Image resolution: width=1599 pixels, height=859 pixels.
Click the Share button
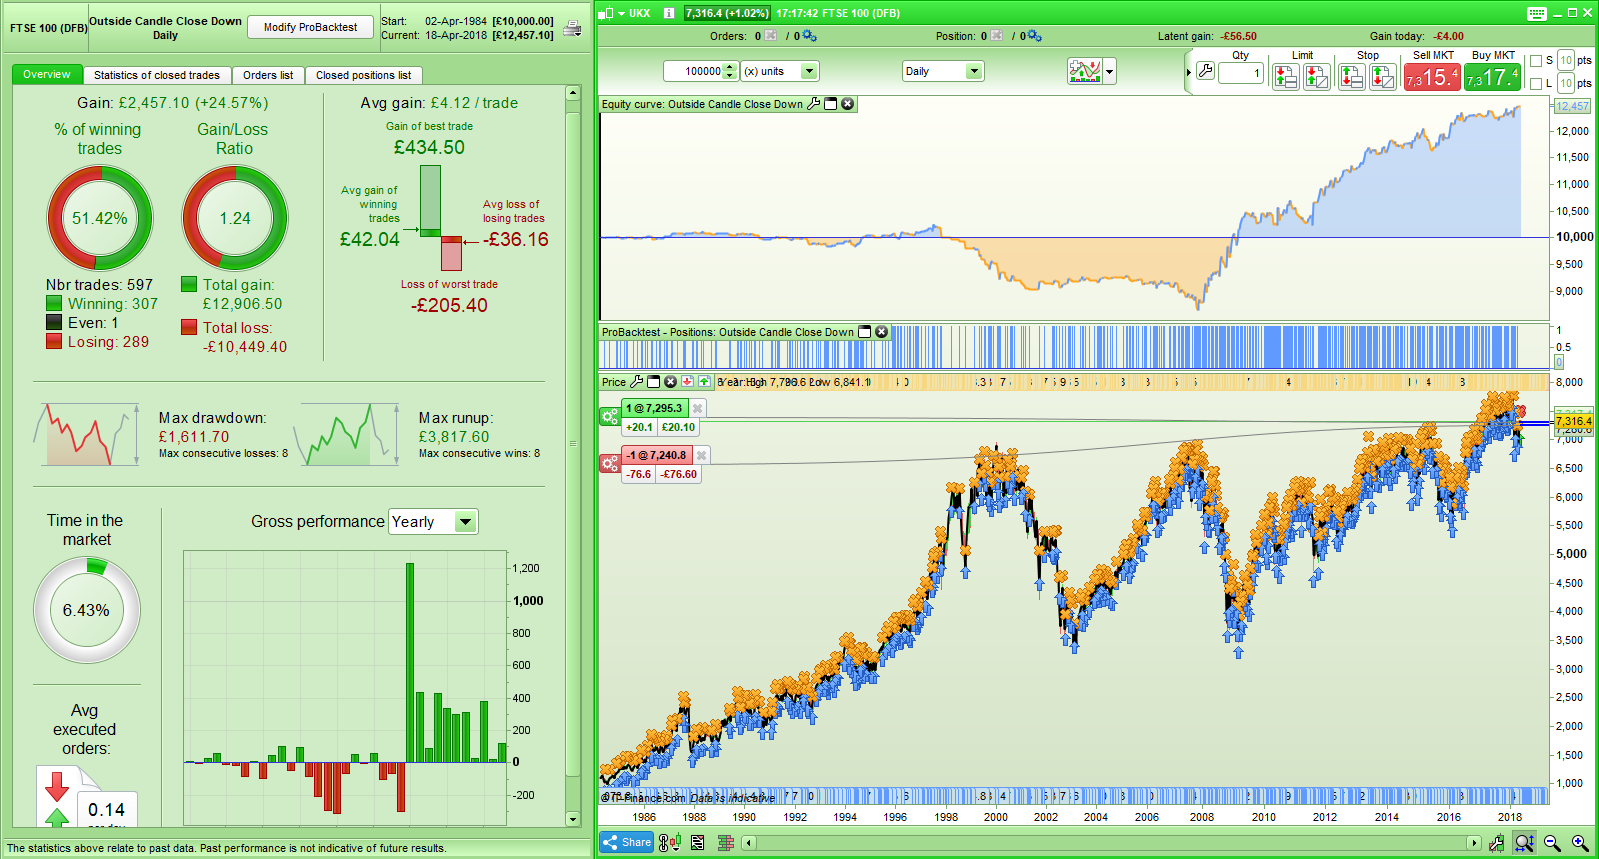(626, 843)
